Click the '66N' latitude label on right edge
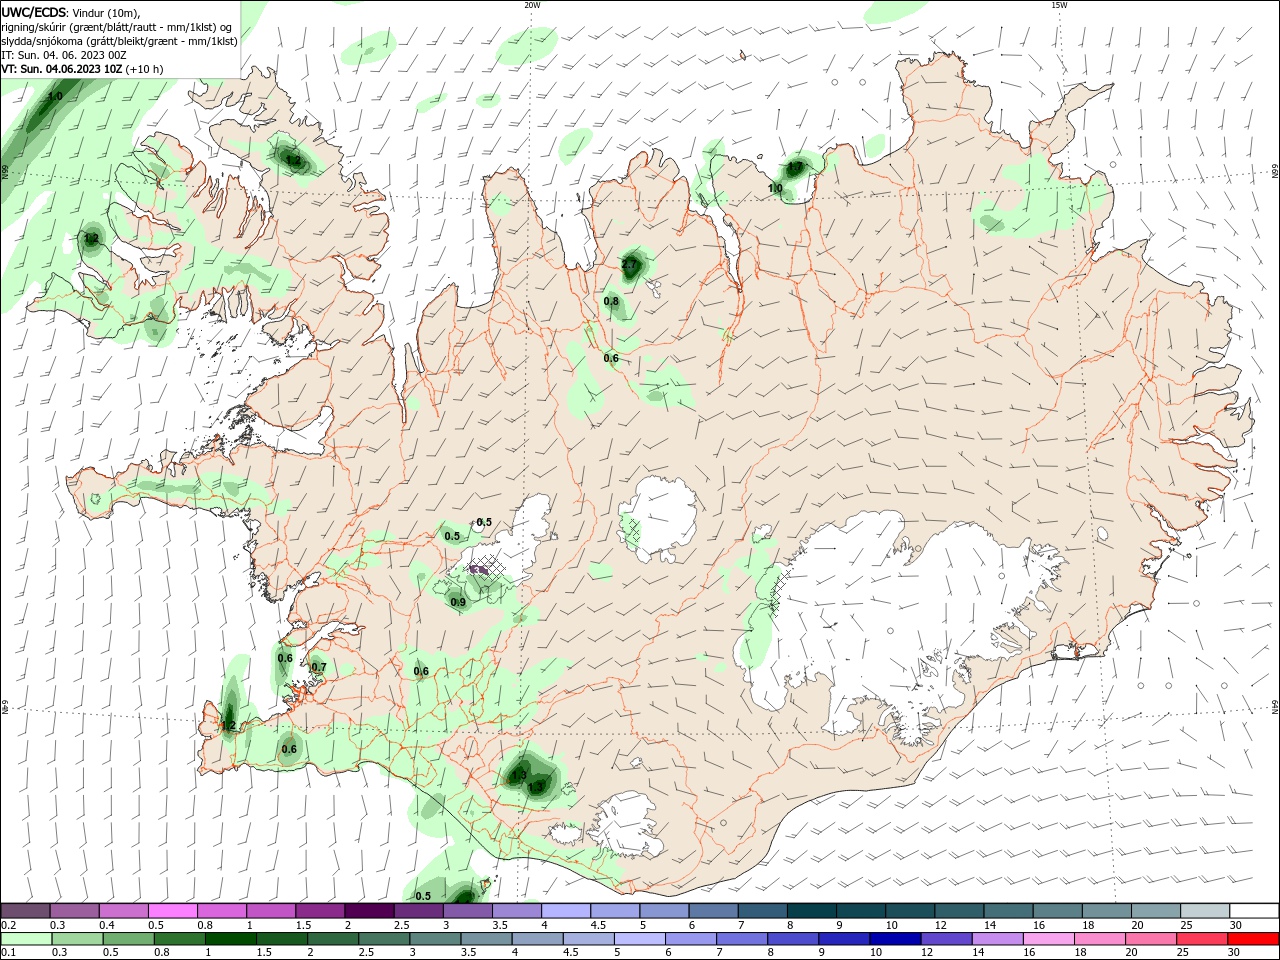Image resolution: width=1280 pixels, height=960 pixels. (x=1275, y=172)
